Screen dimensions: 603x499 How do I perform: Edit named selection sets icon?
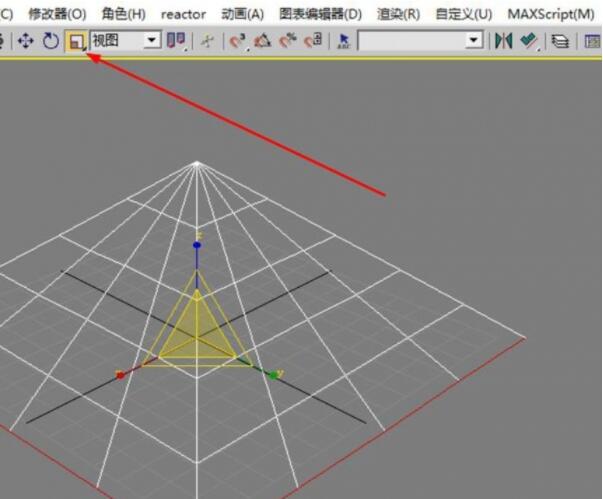click(343, 41)
